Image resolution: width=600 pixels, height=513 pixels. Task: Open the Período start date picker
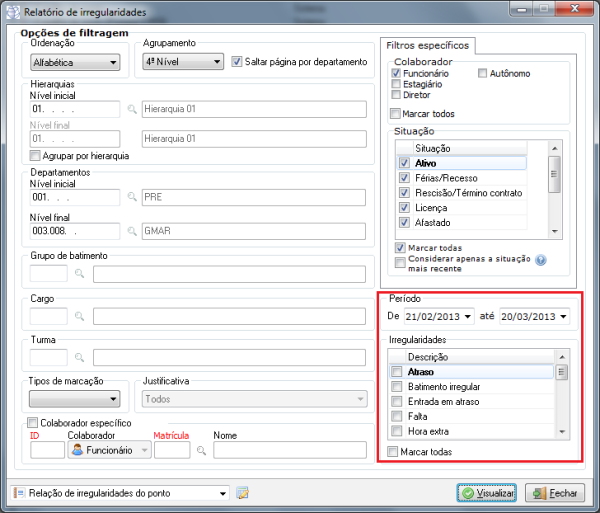point(469,317)
